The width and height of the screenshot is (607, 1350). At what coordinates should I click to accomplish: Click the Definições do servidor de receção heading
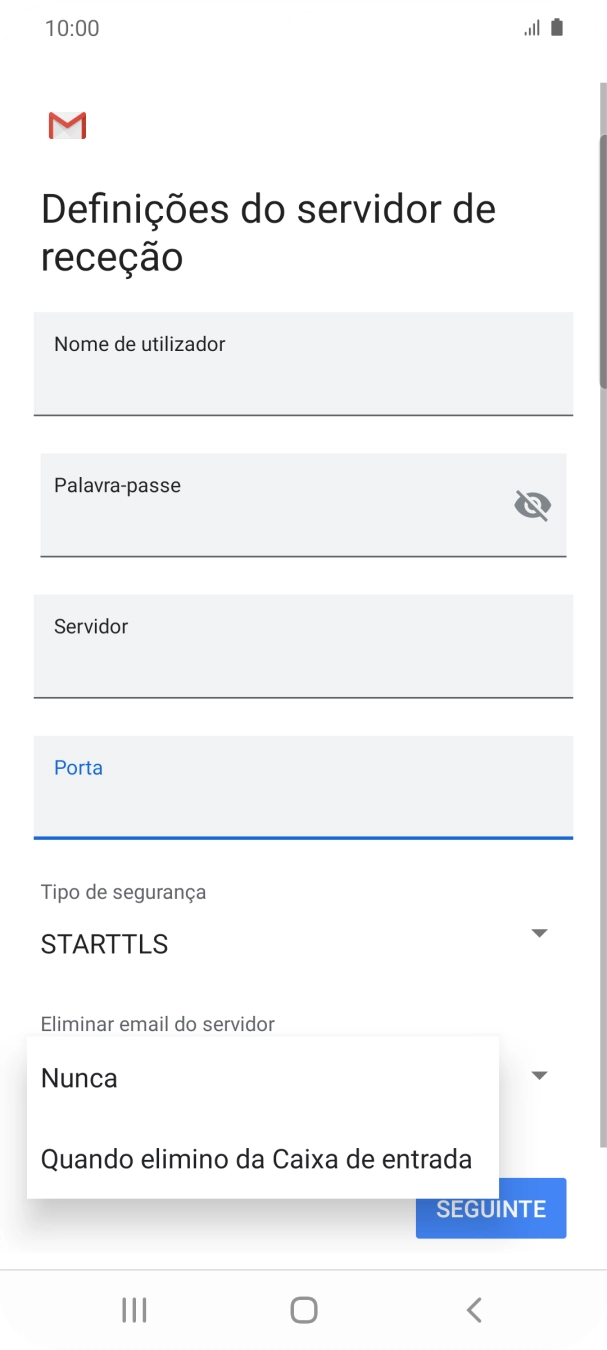point(268,232)
